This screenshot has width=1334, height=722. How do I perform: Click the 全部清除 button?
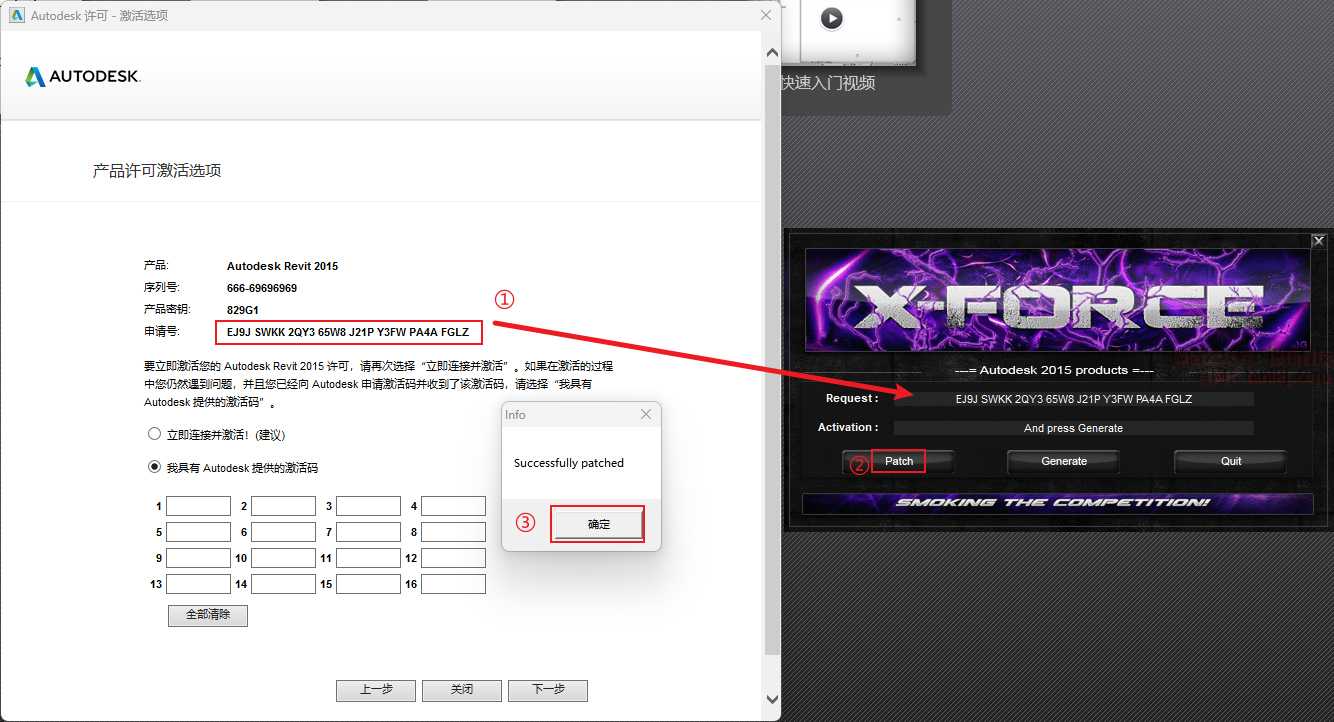(208, 615)
